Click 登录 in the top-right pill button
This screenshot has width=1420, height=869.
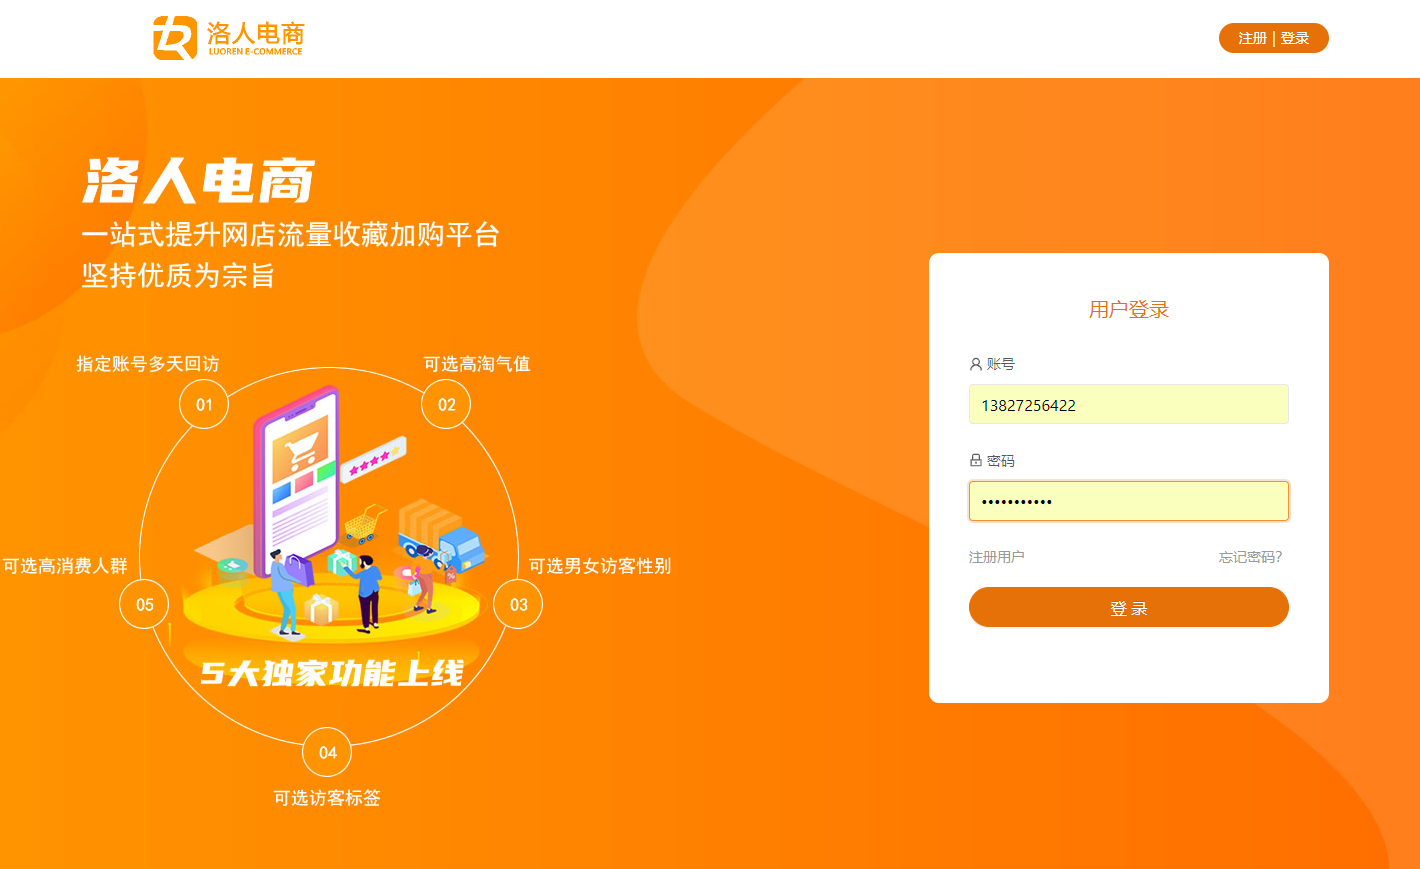(1295, 38)
